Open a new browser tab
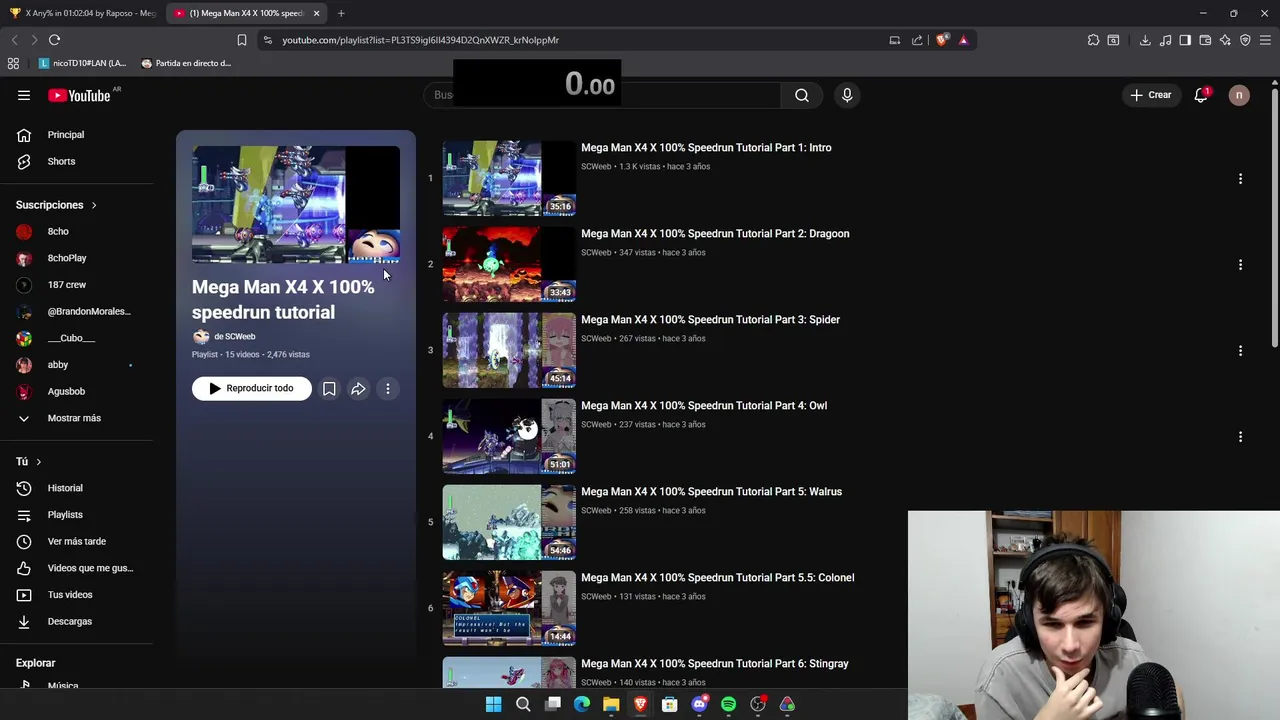 341,13
